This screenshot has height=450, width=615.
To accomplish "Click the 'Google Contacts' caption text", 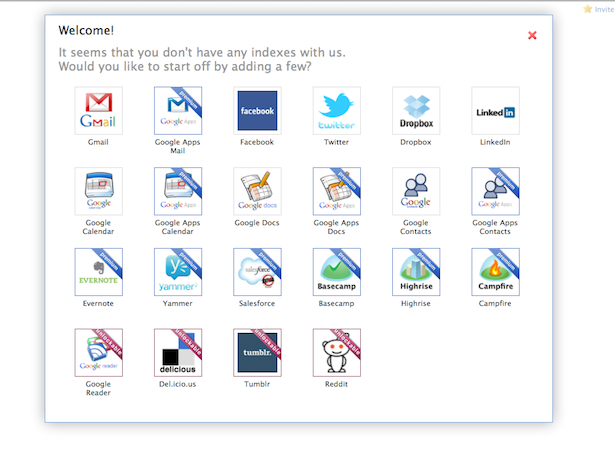I will pos(416,227).
